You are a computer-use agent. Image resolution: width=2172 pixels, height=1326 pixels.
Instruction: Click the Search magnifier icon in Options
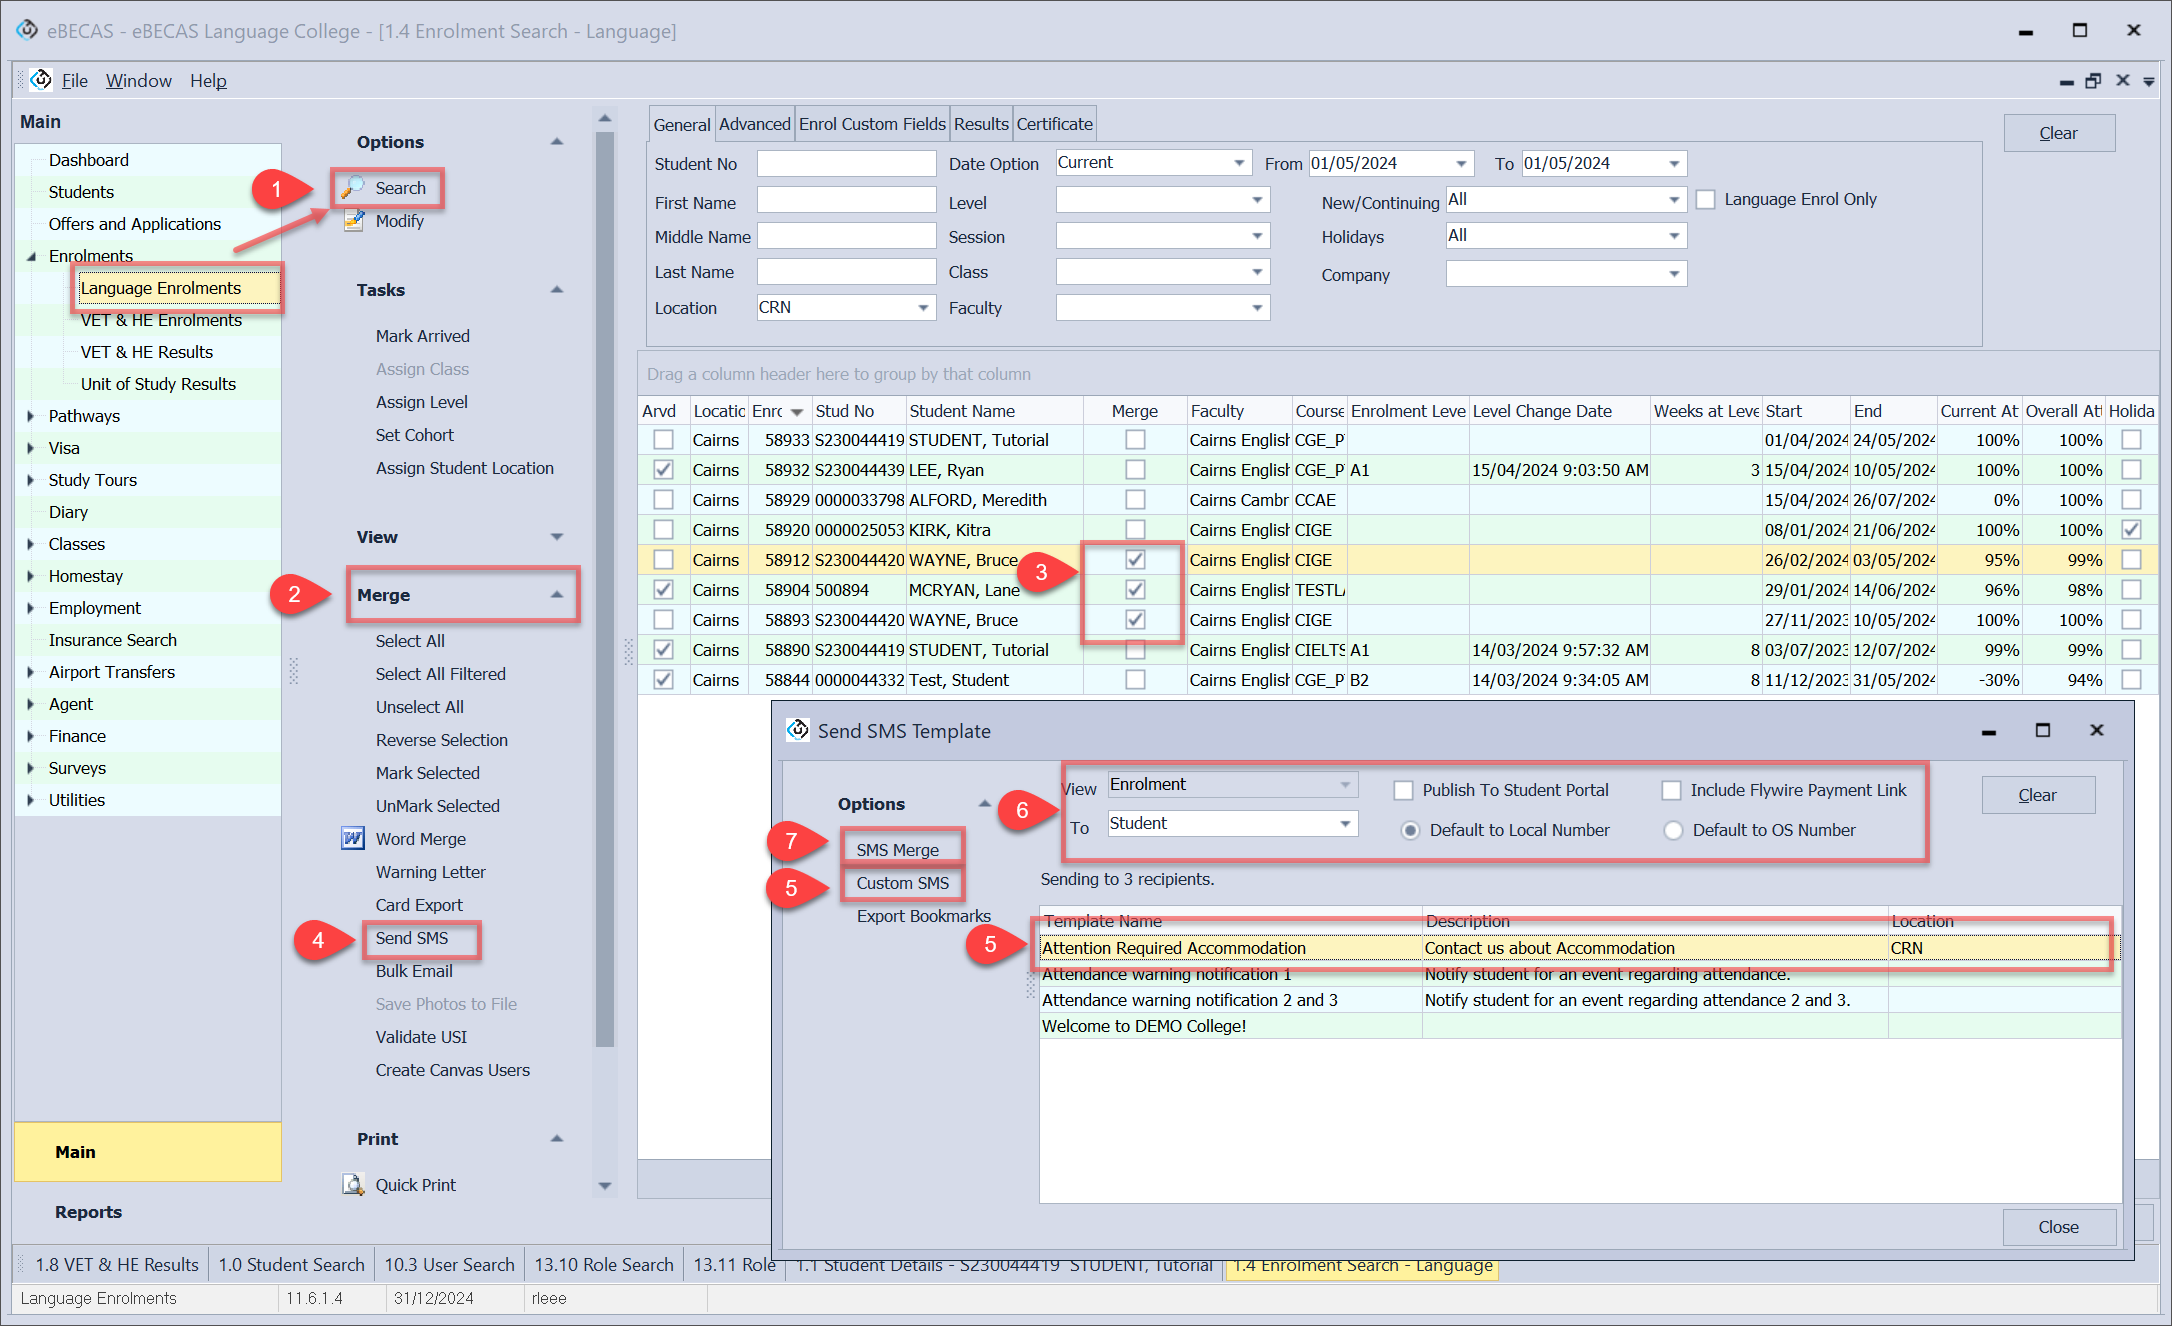pos(353,188)
